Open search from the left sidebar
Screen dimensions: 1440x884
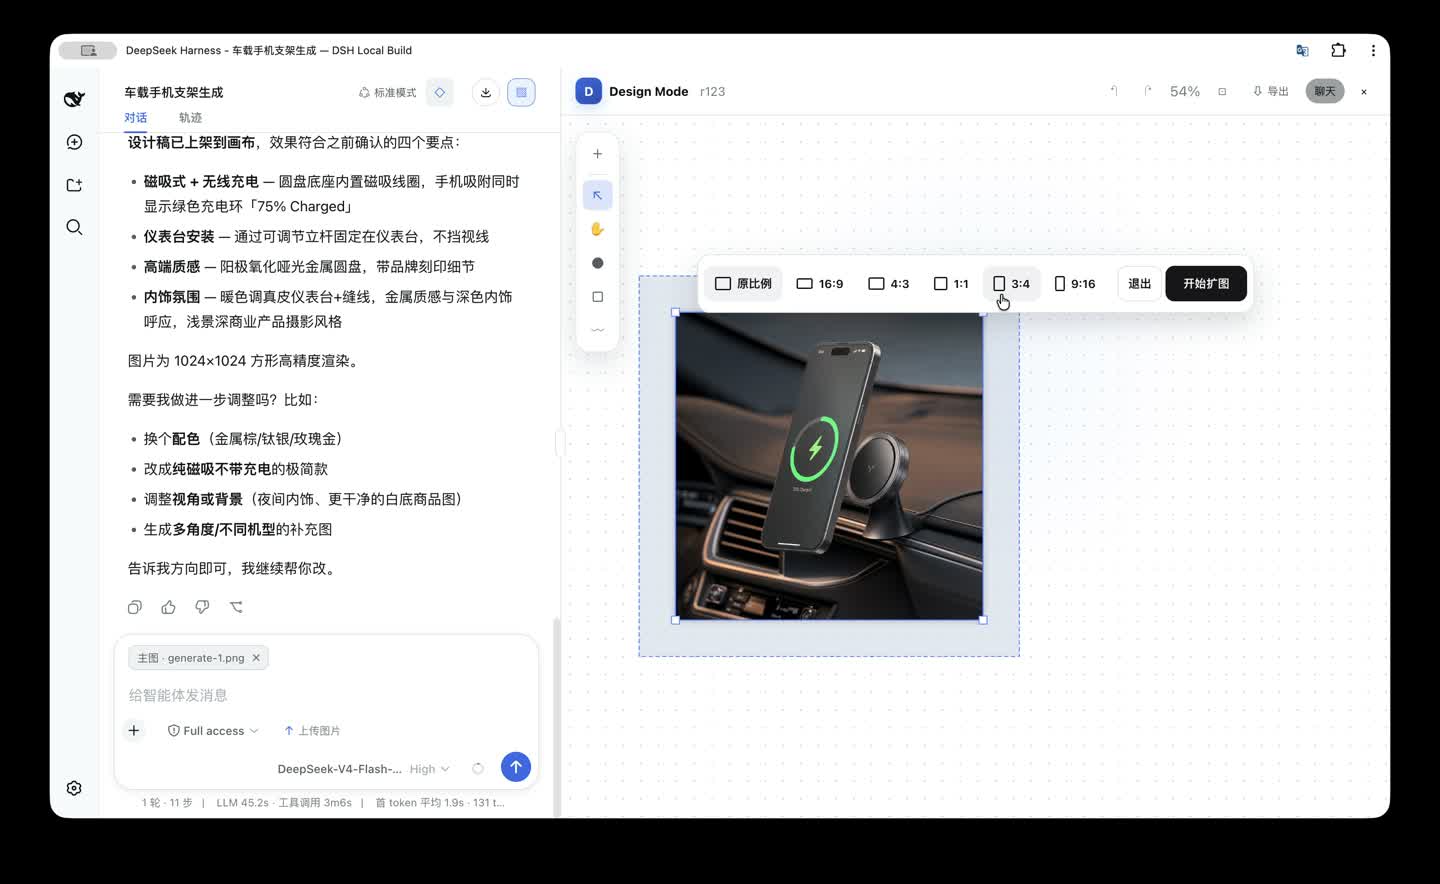[74, 227]
